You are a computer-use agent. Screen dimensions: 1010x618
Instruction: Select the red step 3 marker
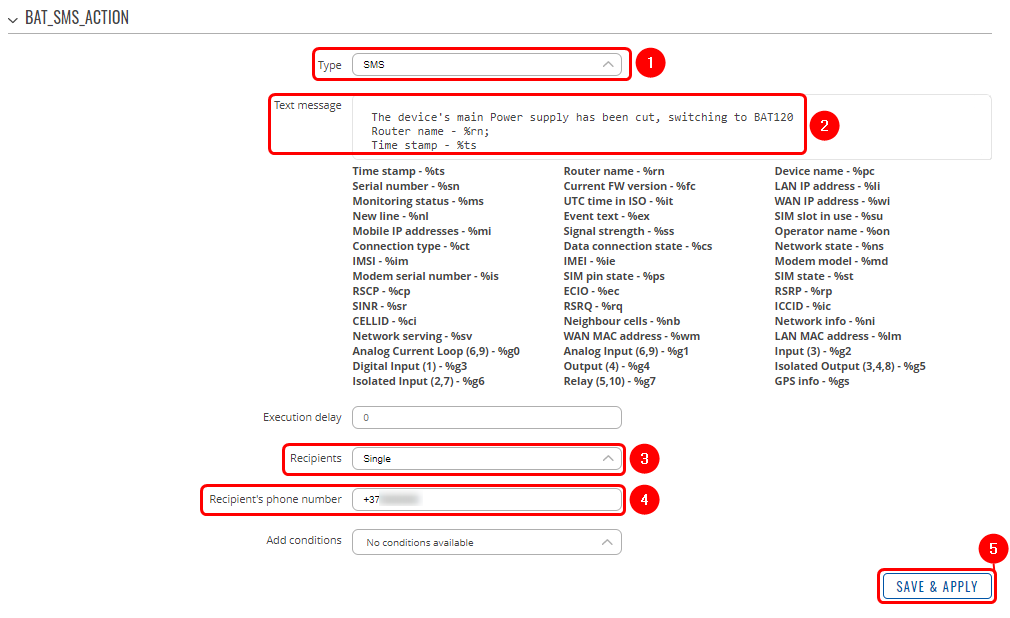[x=644, y=459]
